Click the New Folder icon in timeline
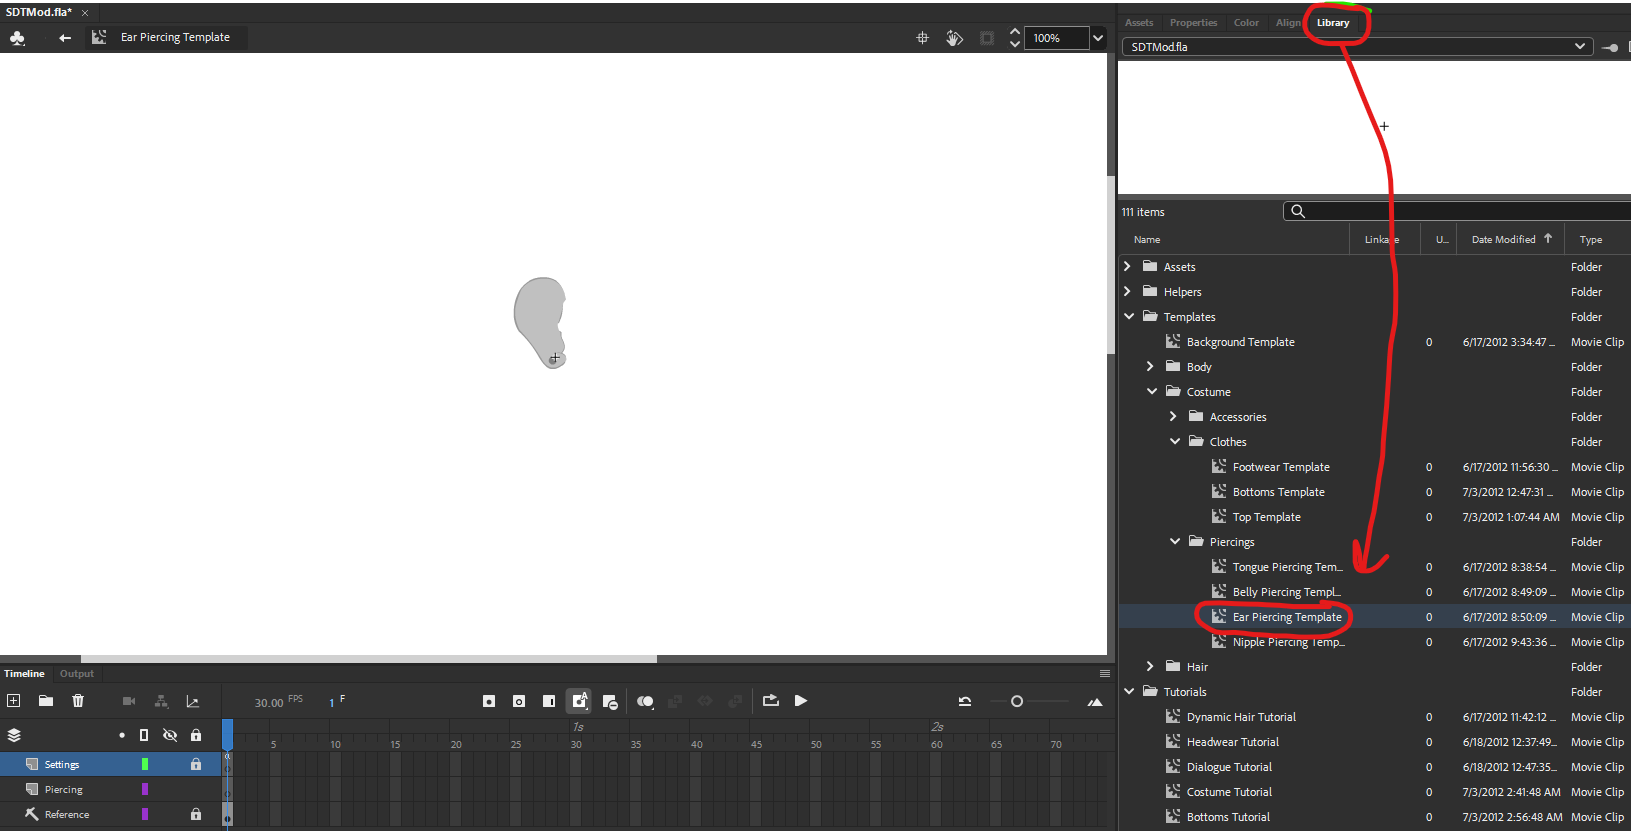This screenshot has height=831, width=1631. 46,701
